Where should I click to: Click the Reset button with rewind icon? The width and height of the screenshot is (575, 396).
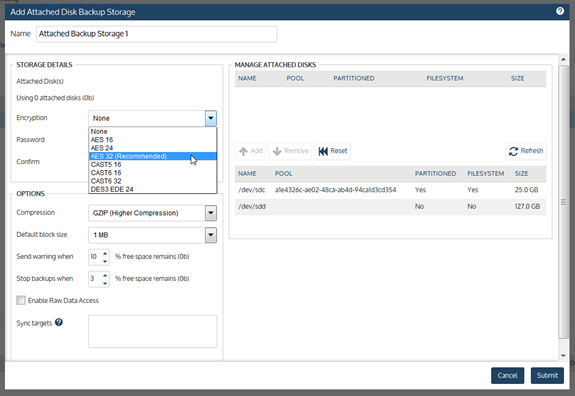coord(333,151)
